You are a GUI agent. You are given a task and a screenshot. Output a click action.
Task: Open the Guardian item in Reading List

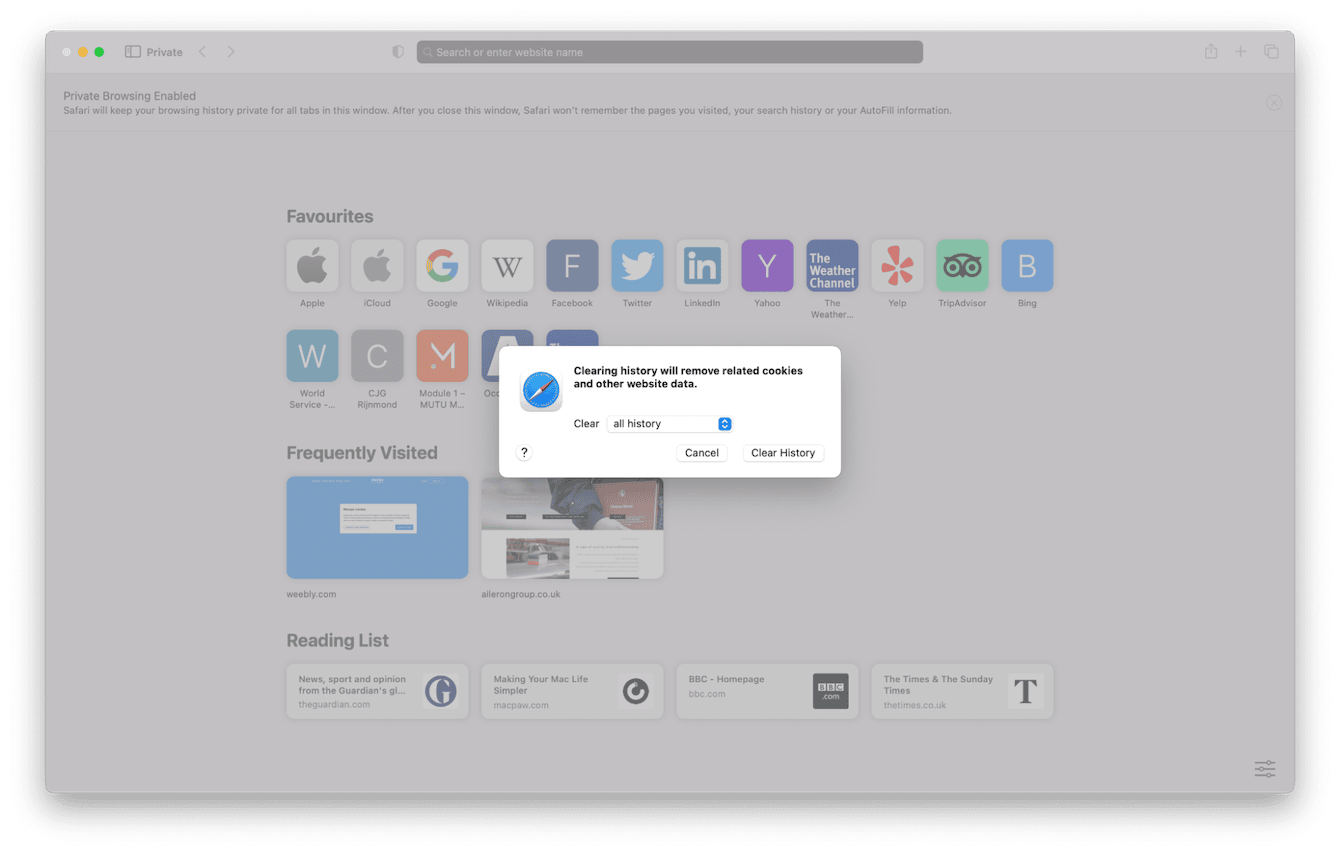coord(377,691)
